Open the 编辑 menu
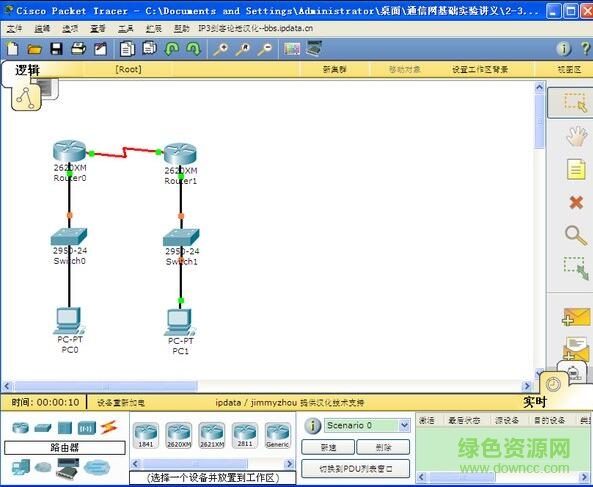593x487 pixels. point(42,29)
